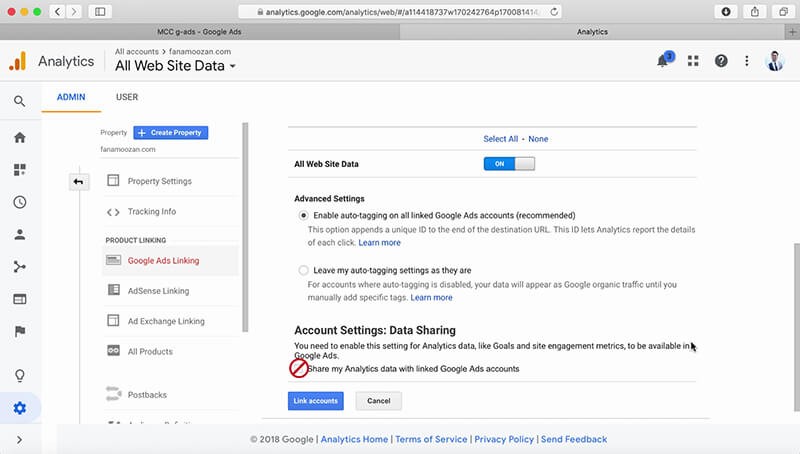Open the three-dot more options menu
This screenshot has height=454, width=800.
[x=746, y=61]
